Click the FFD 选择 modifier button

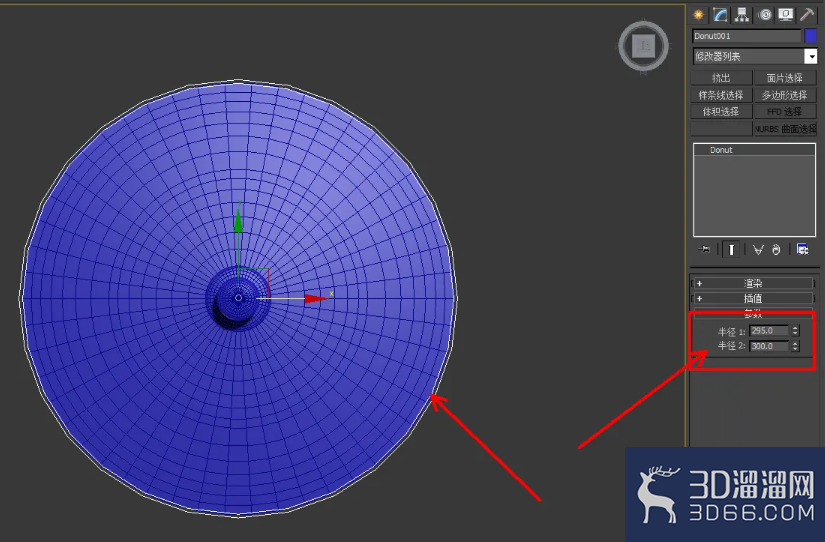click(x=784, y=112)
